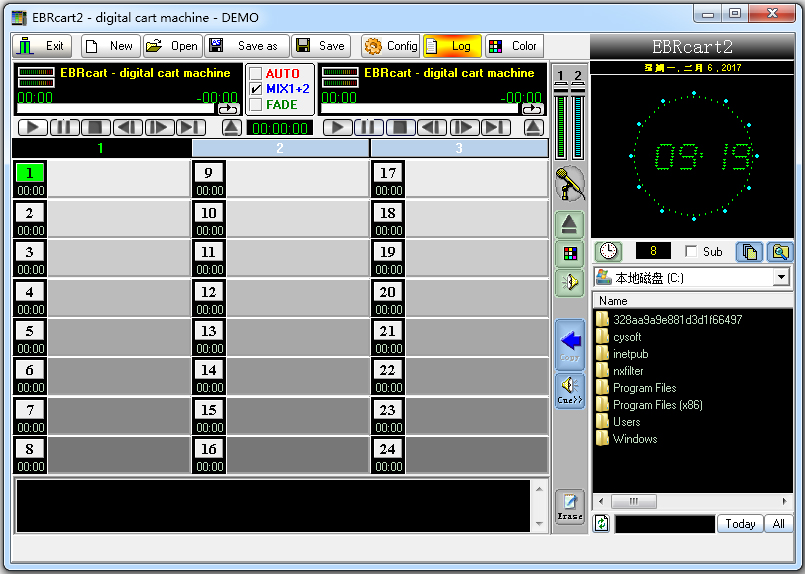Switch to cart bank tab 3

tap(459, 148)
